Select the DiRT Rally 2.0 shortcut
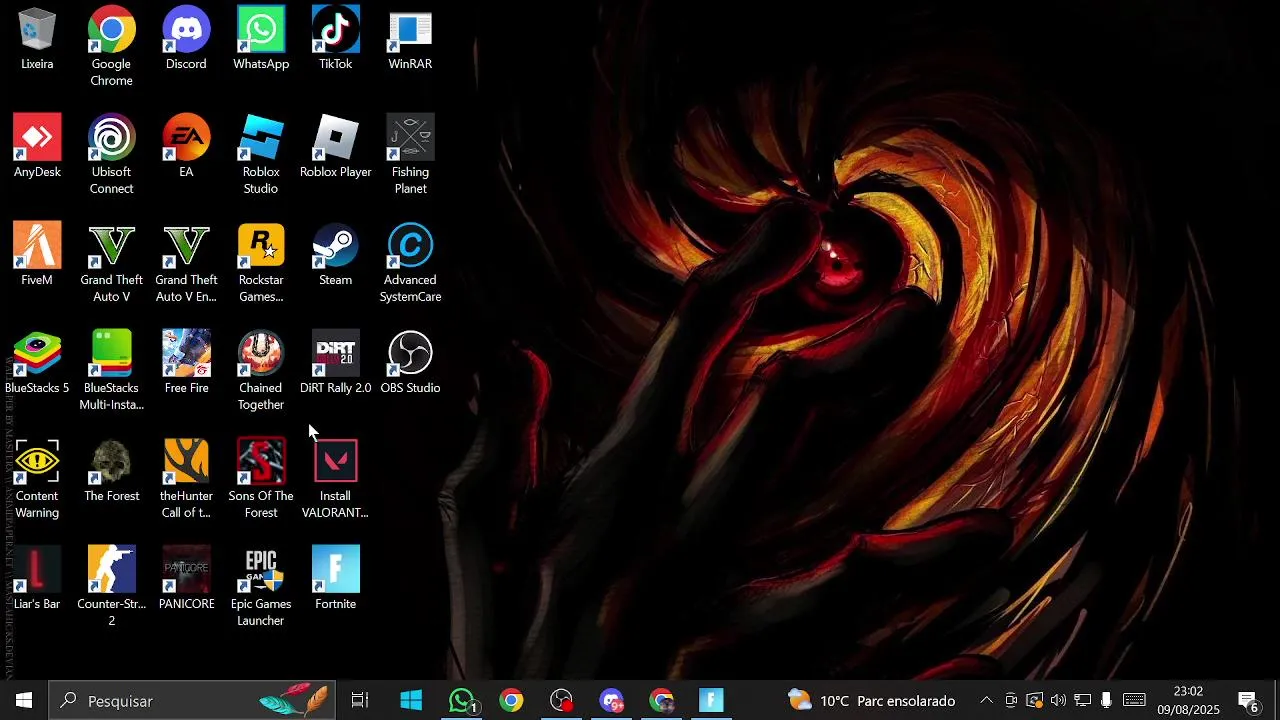1280x720 pixels. coord(335,363)
